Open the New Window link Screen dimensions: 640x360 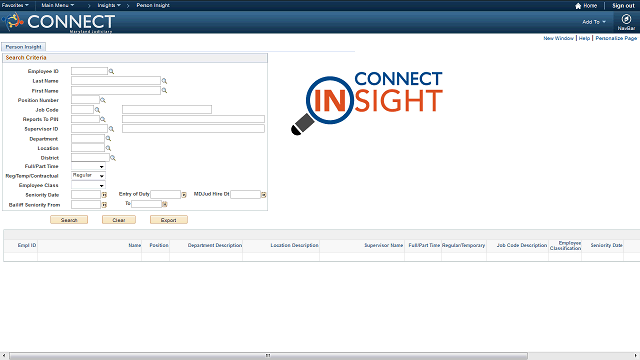point(558,38)
